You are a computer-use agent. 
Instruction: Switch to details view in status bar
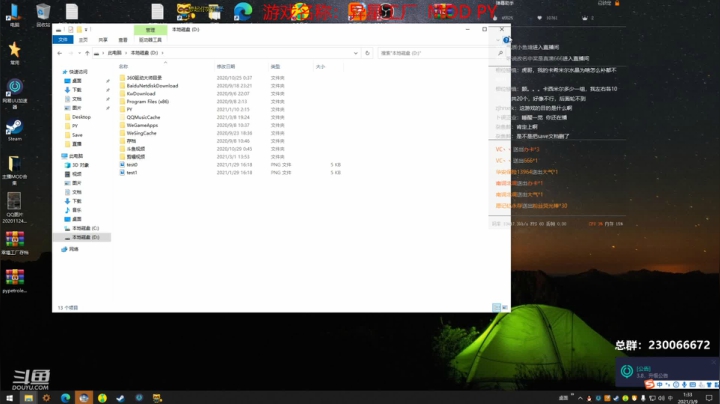[496, 307]
